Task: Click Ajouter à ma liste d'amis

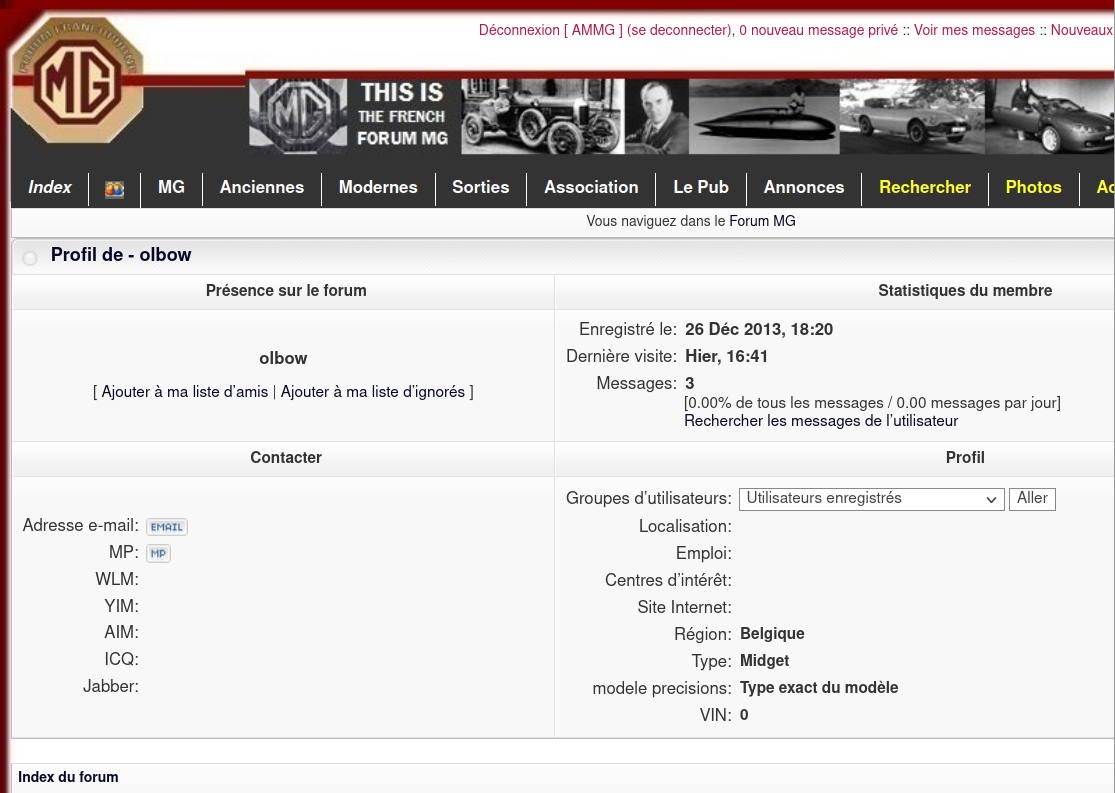Action: pos(185,392)
